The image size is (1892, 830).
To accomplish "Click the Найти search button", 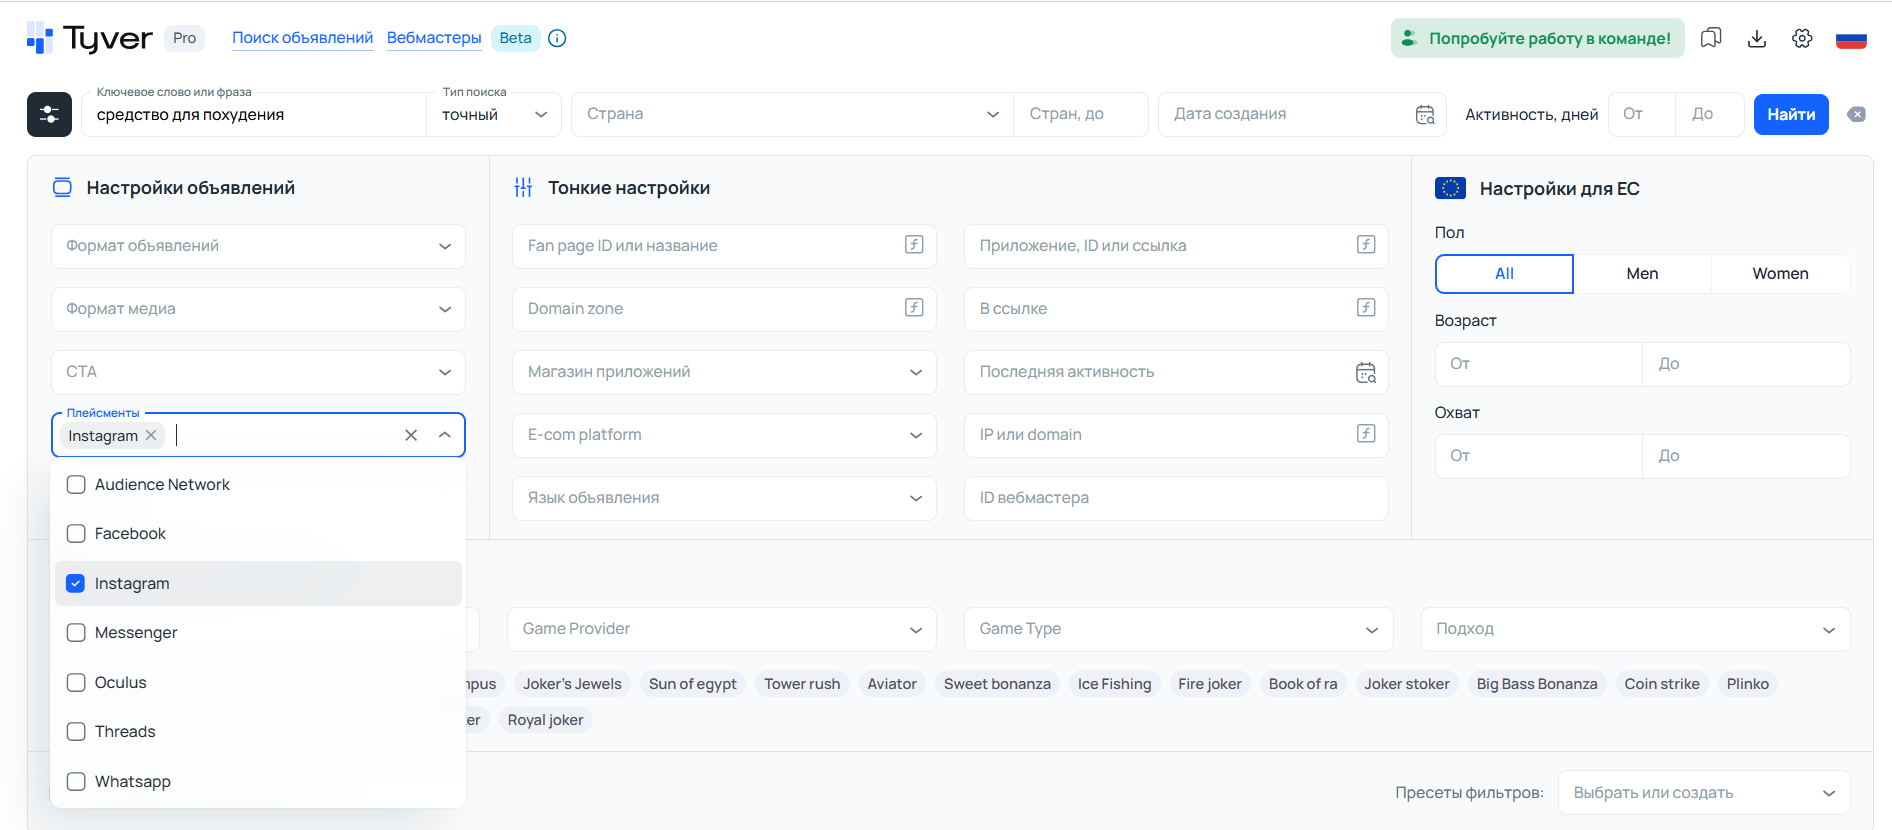I will coord(1791,115).
